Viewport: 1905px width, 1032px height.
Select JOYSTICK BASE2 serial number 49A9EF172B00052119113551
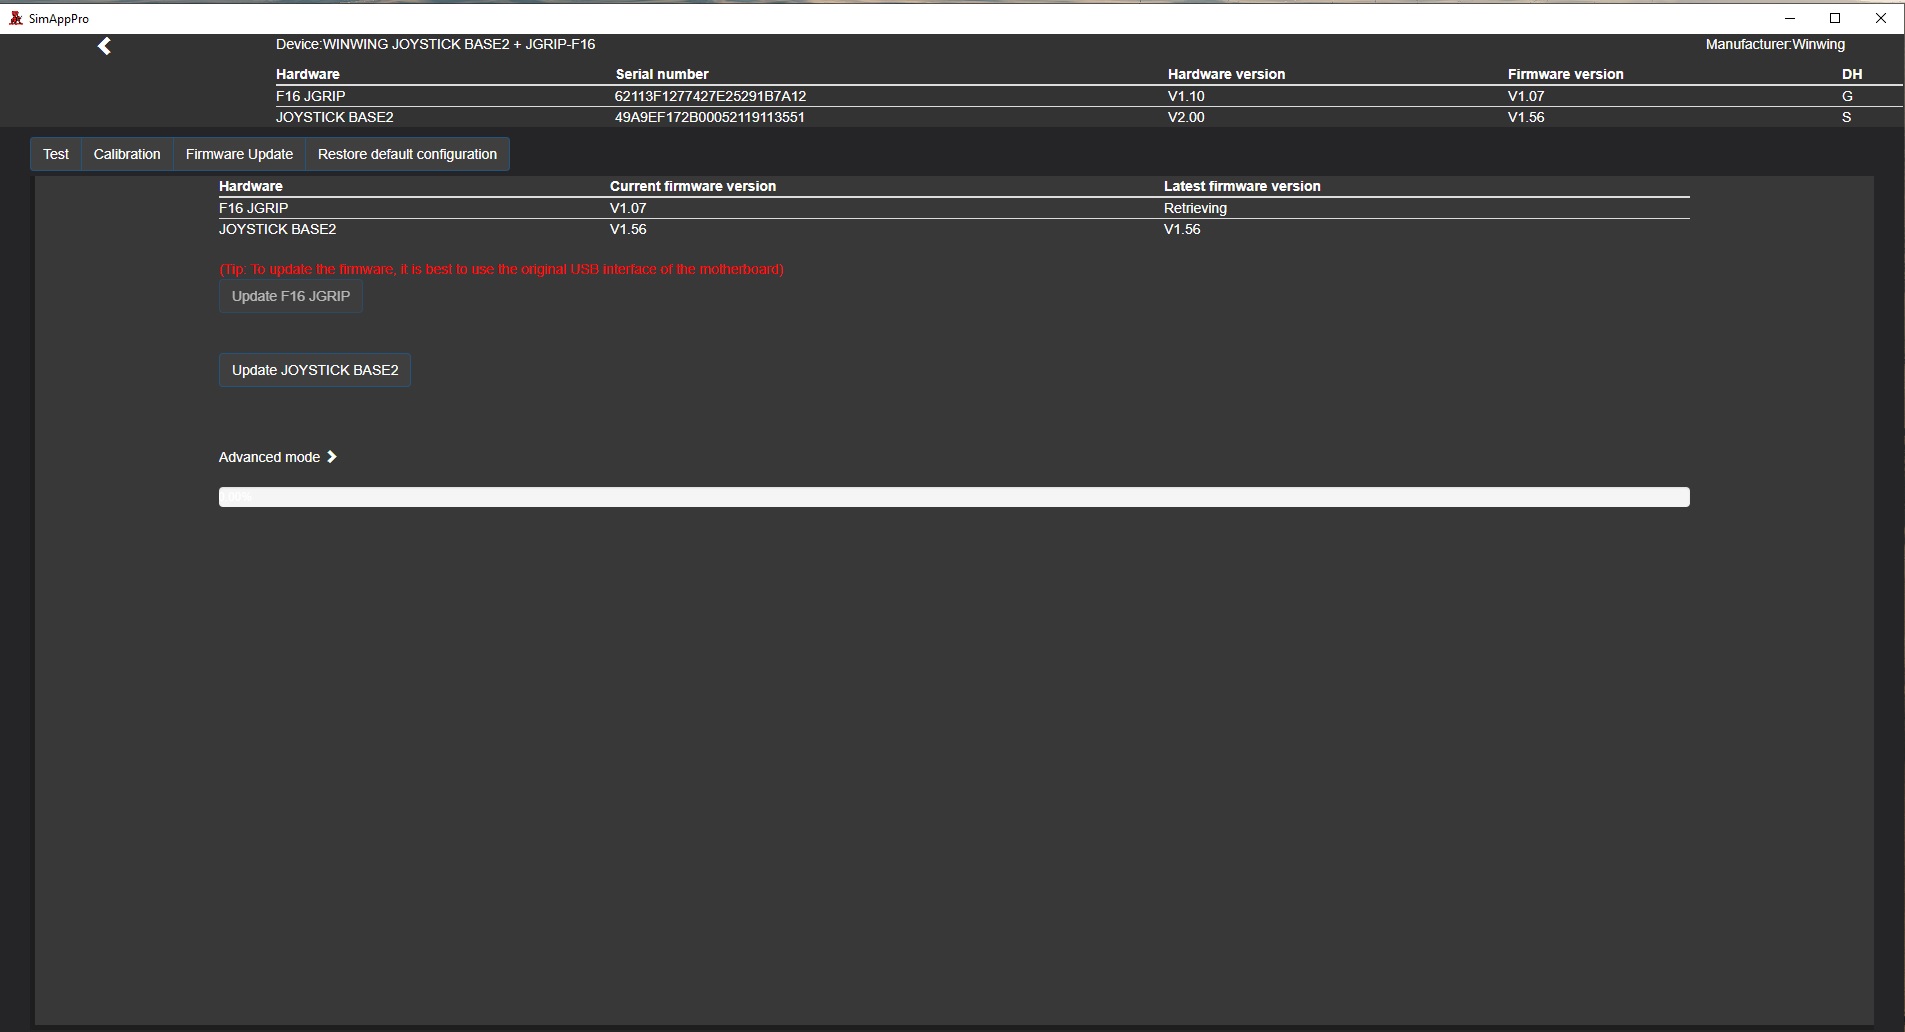710,117
